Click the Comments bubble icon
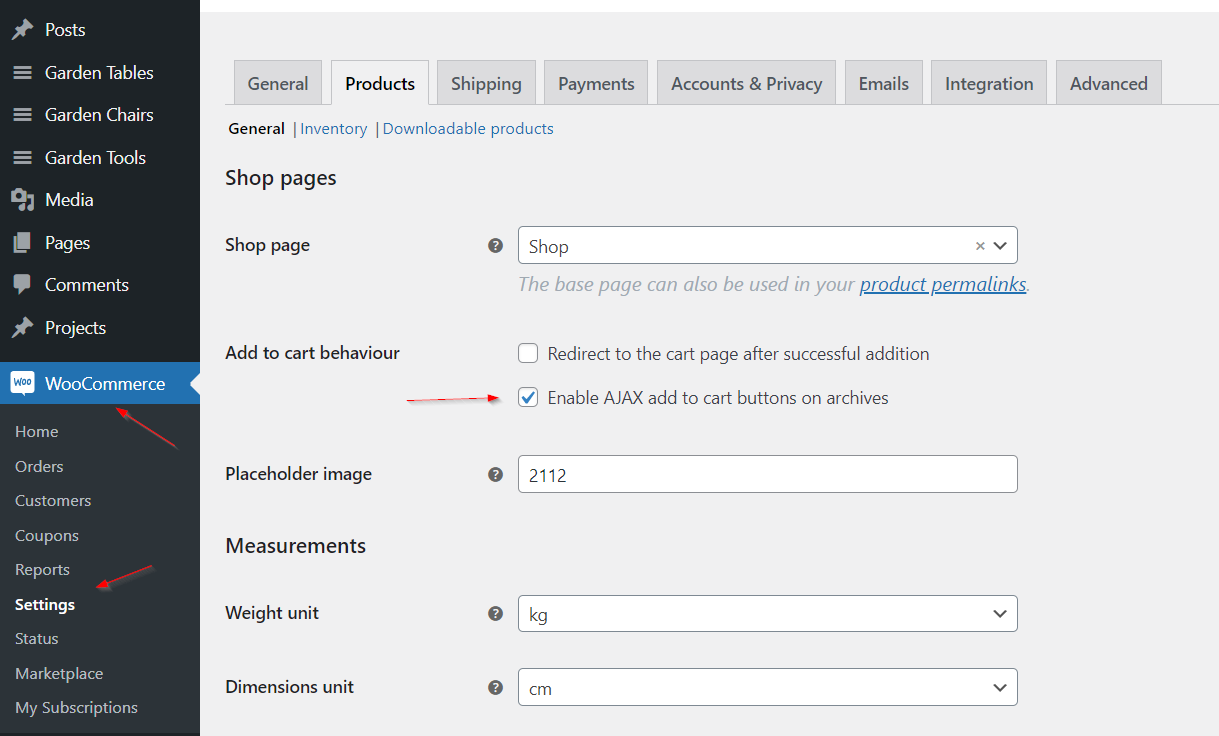The width and height of the screenshot is (1219, 736). [x=22, y=285]
